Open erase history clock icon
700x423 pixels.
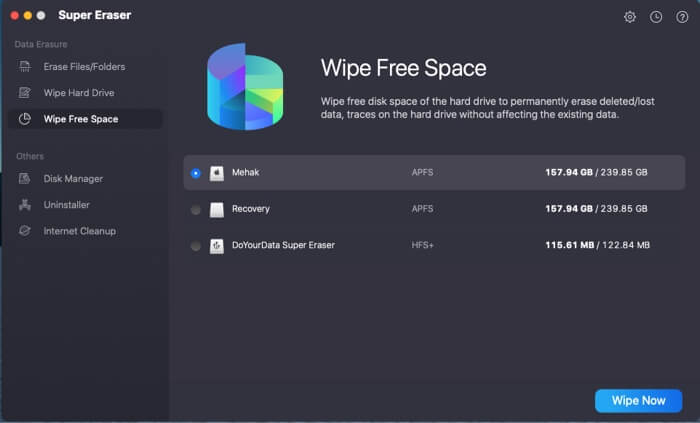(656, 17)
